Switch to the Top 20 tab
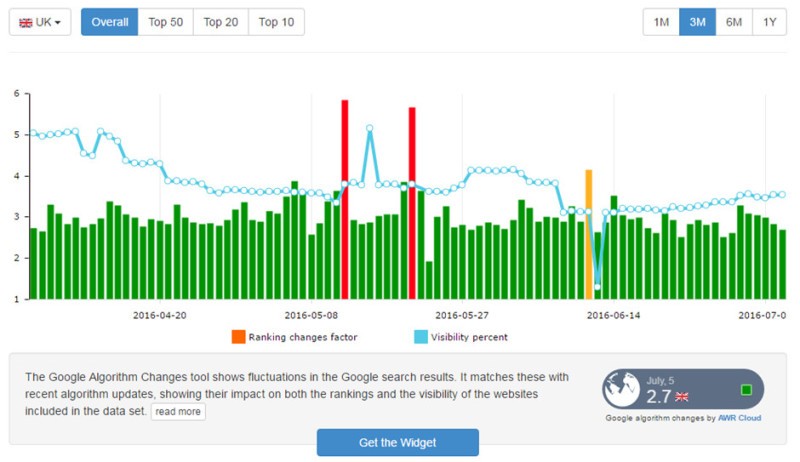The image size is (800, 462). (x=221, y=22)
